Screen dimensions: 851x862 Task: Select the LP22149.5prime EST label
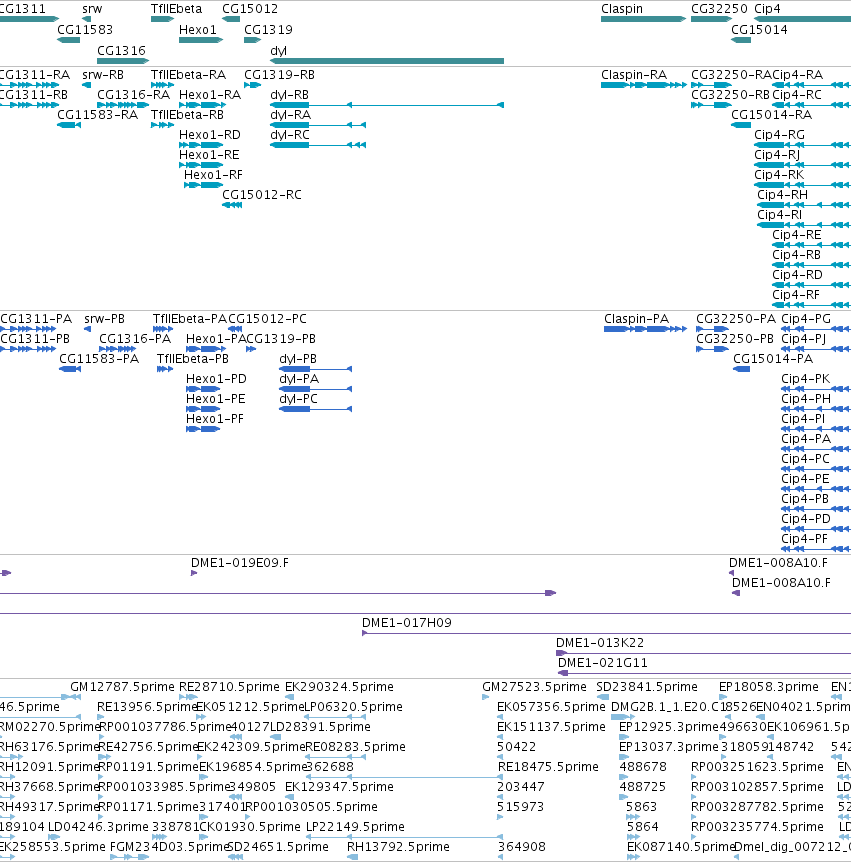[x=355, y=827]
